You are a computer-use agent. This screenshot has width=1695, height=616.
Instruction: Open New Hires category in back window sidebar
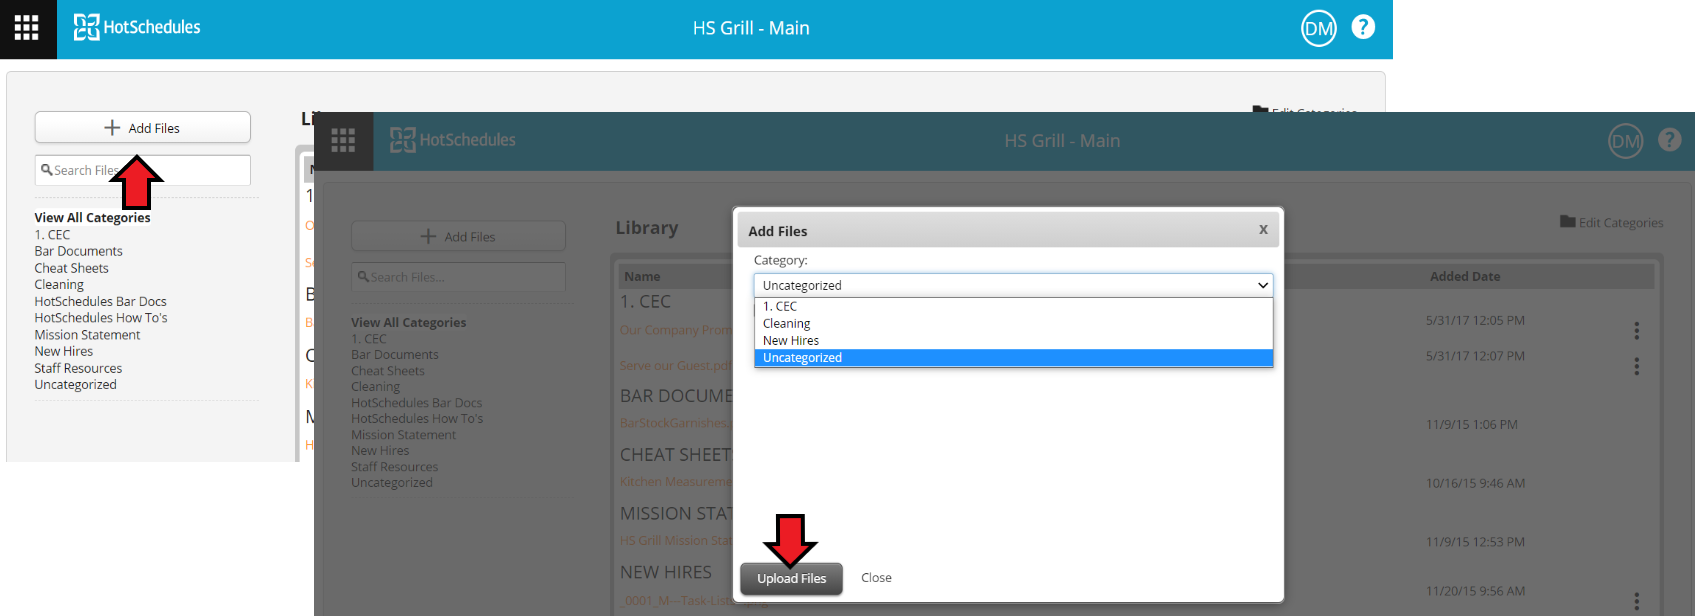[63, 351]
